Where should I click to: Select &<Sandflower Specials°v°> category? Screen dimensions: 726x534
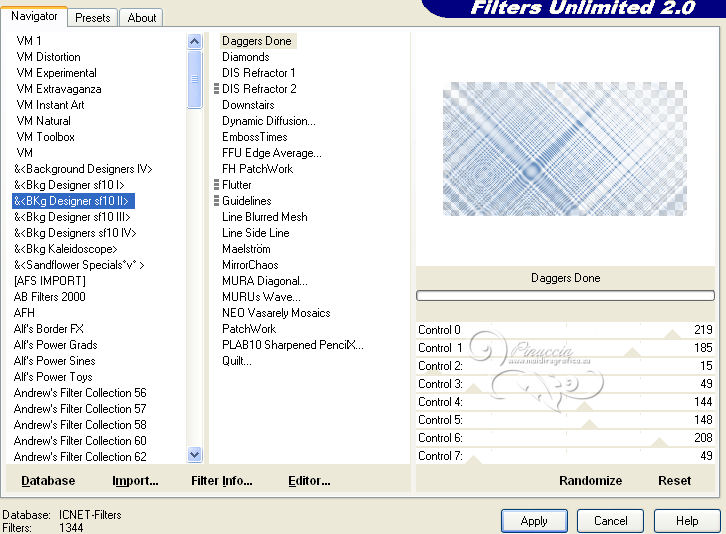pyautogui.click(x=79, y=265)
